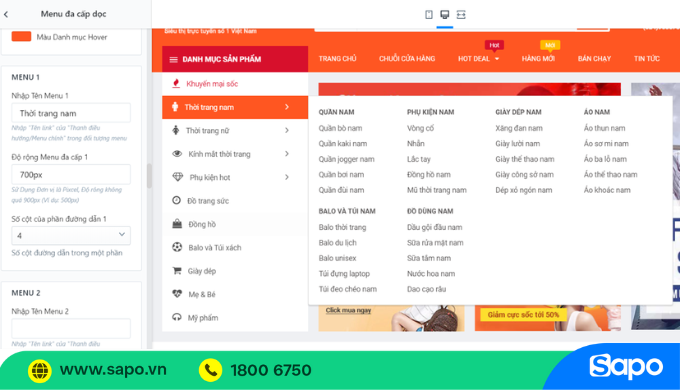This screenshot has width=680, height=390.
Task: Click the woman icon beside Thời trang nữ
Action: [x=176, y=130]
